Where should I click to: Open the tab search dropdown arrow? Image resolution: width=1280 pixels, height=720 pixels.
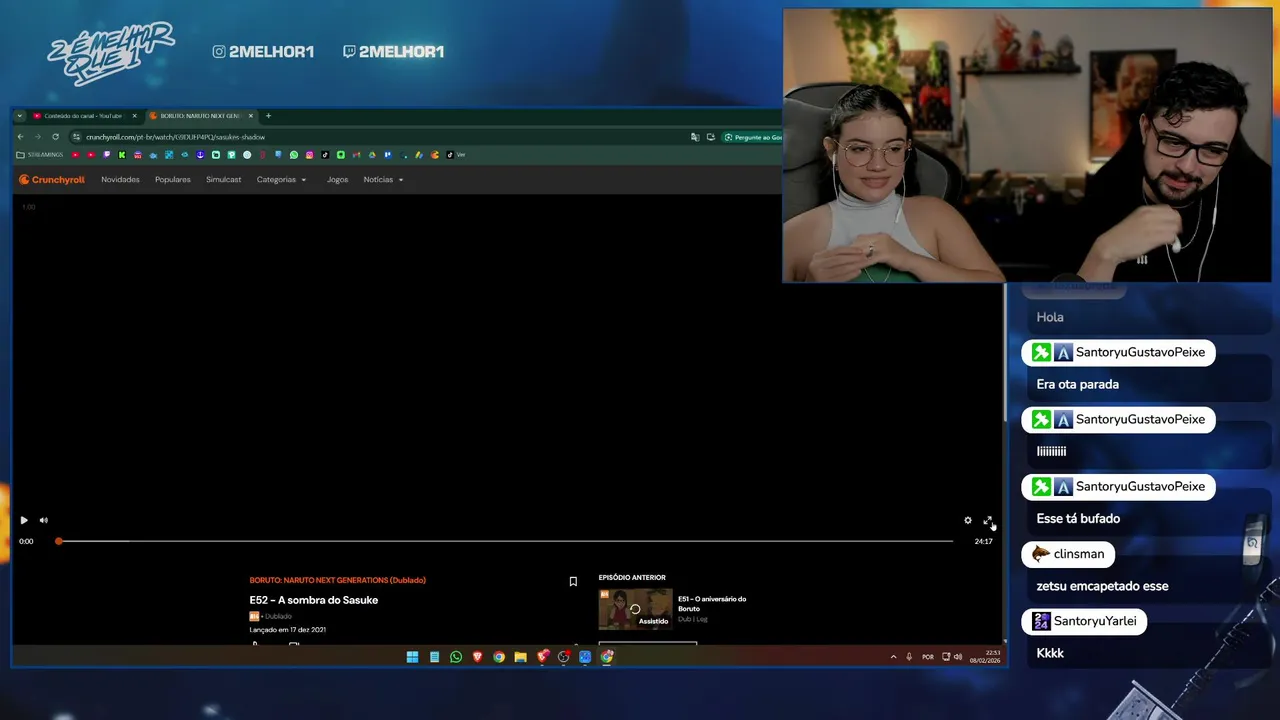tap(19, 116)
